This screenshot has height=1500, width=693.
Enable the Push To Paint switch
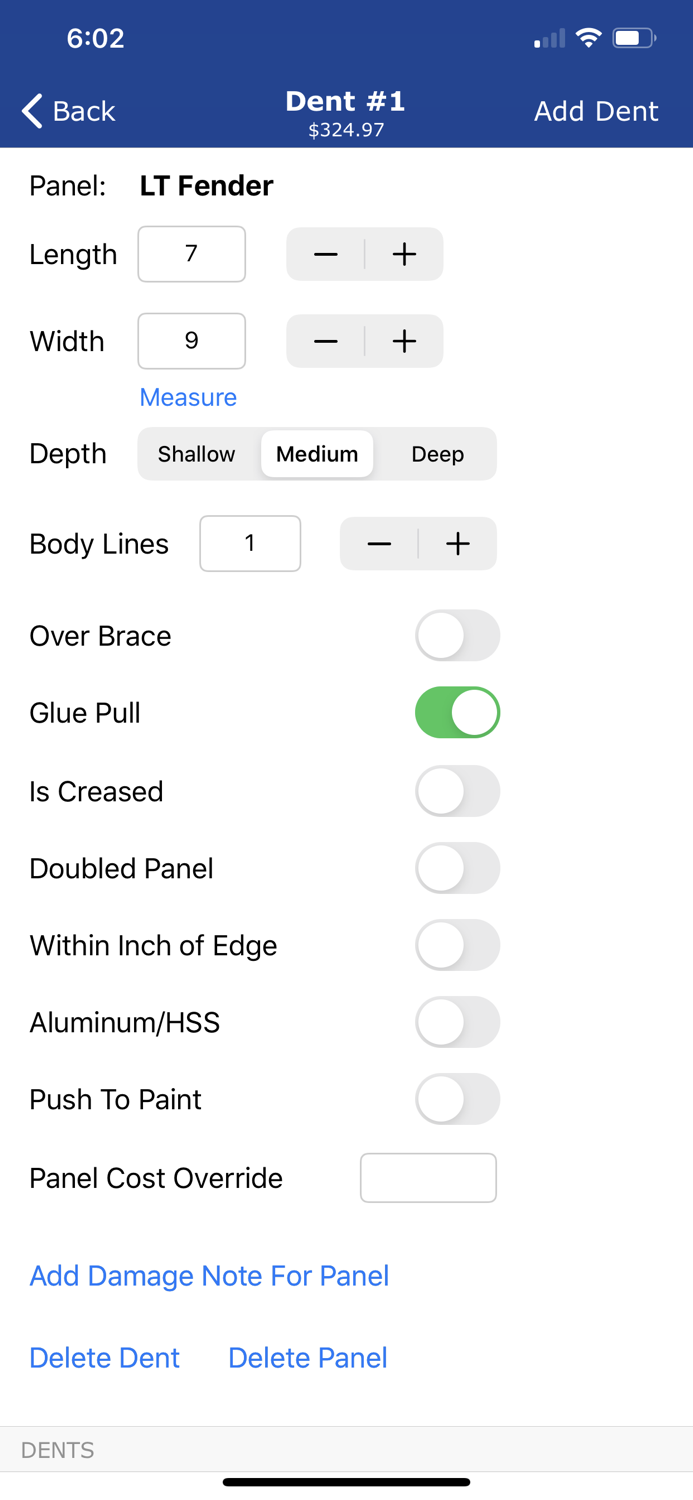click(457, 1099)
